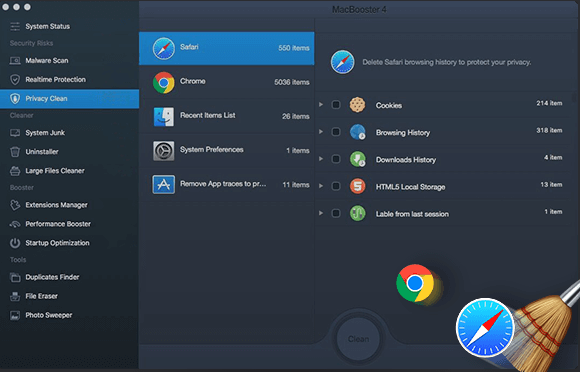Image resolution: width=580 pixels, height=372 pixels.
Task: Click Safari icon in detail header
Action: click(x=342, y=62)
